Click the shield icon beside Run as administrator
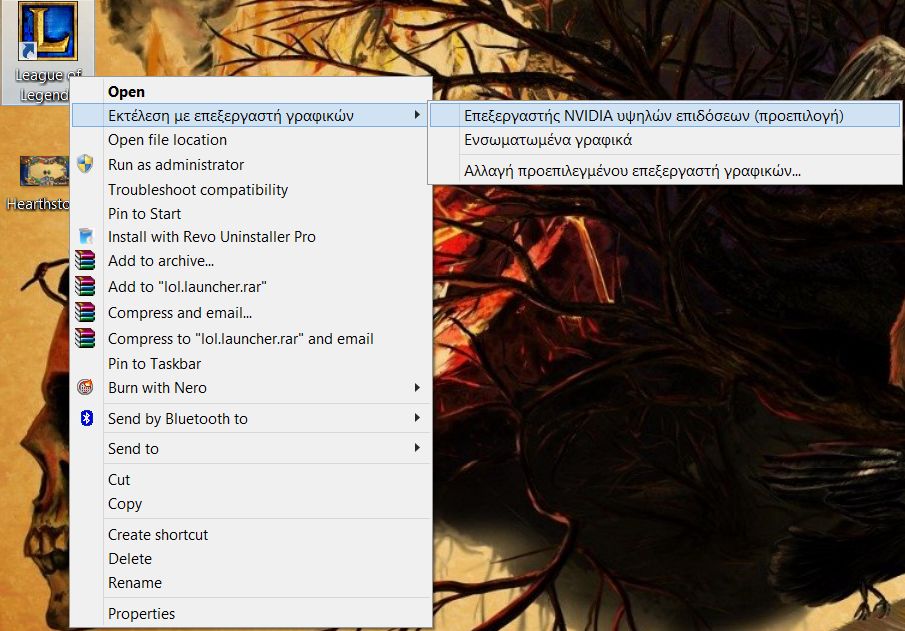The width and height of the screenshot is (905, 631). point(85,164)
